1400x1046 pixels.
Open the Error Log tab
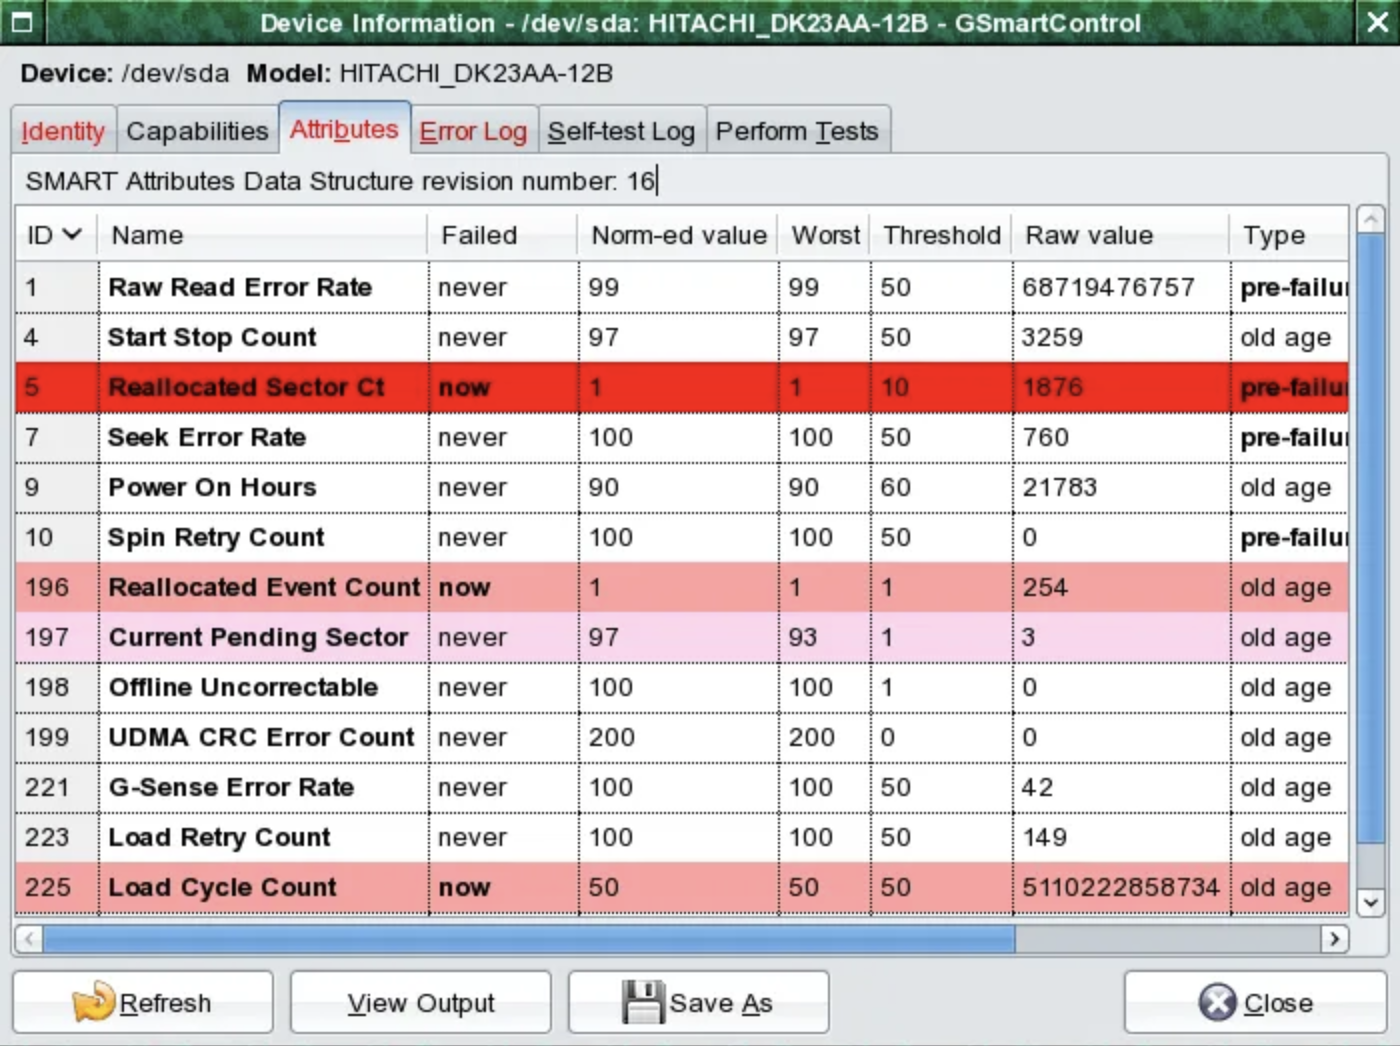tap(473, 131)
